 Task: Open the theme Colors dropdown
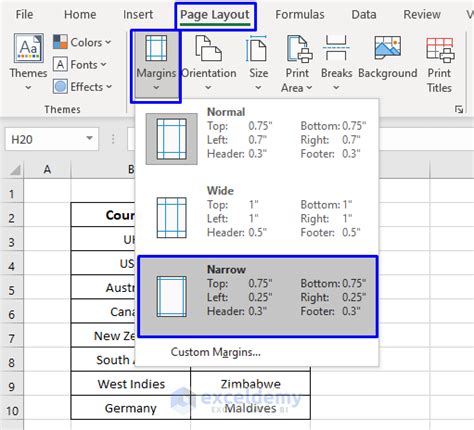coord(82,42)
